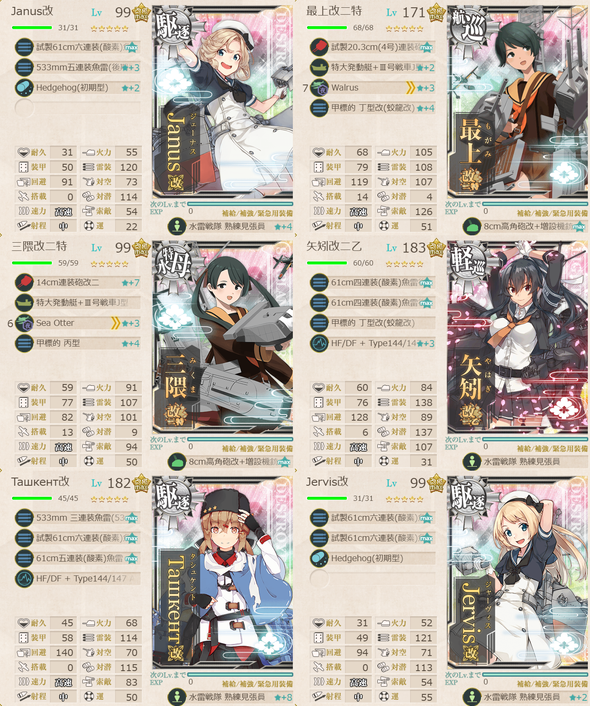Click the Sea Otter seaplane icon on 三隈改二特
The image size is (590, 706).
[24, 323]
